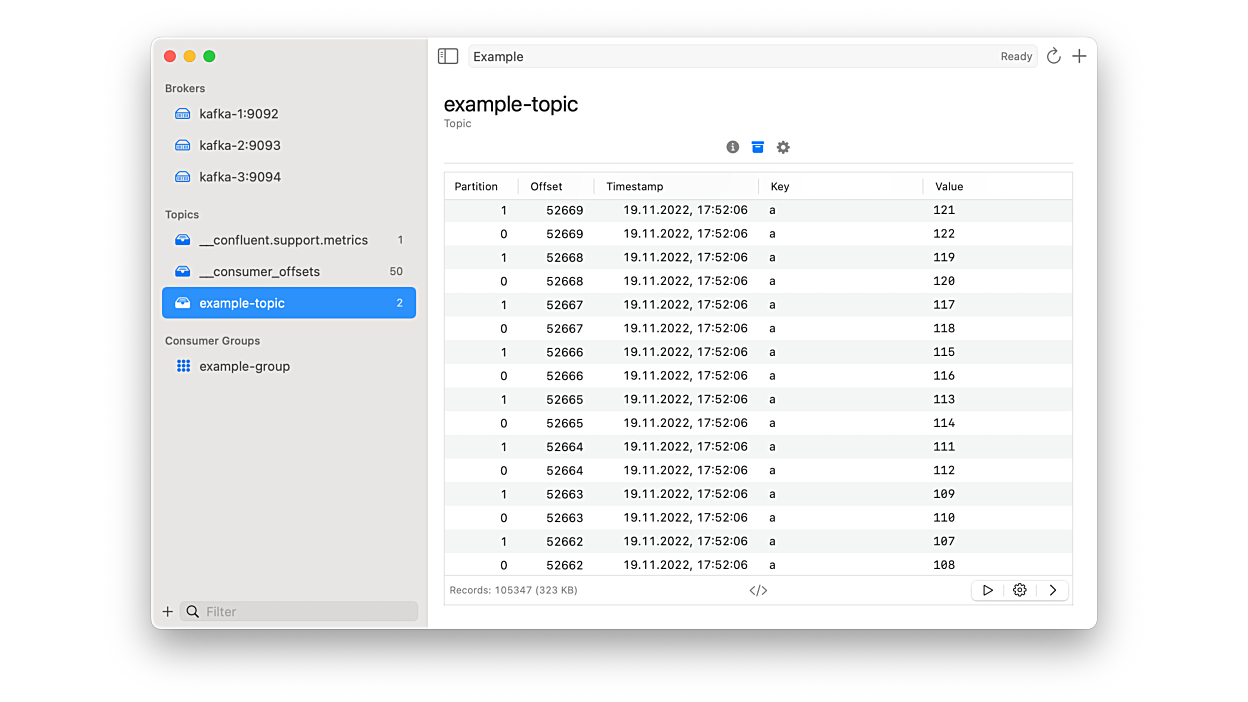
Task: Click the Filter search field
Action: coord(299,611)
